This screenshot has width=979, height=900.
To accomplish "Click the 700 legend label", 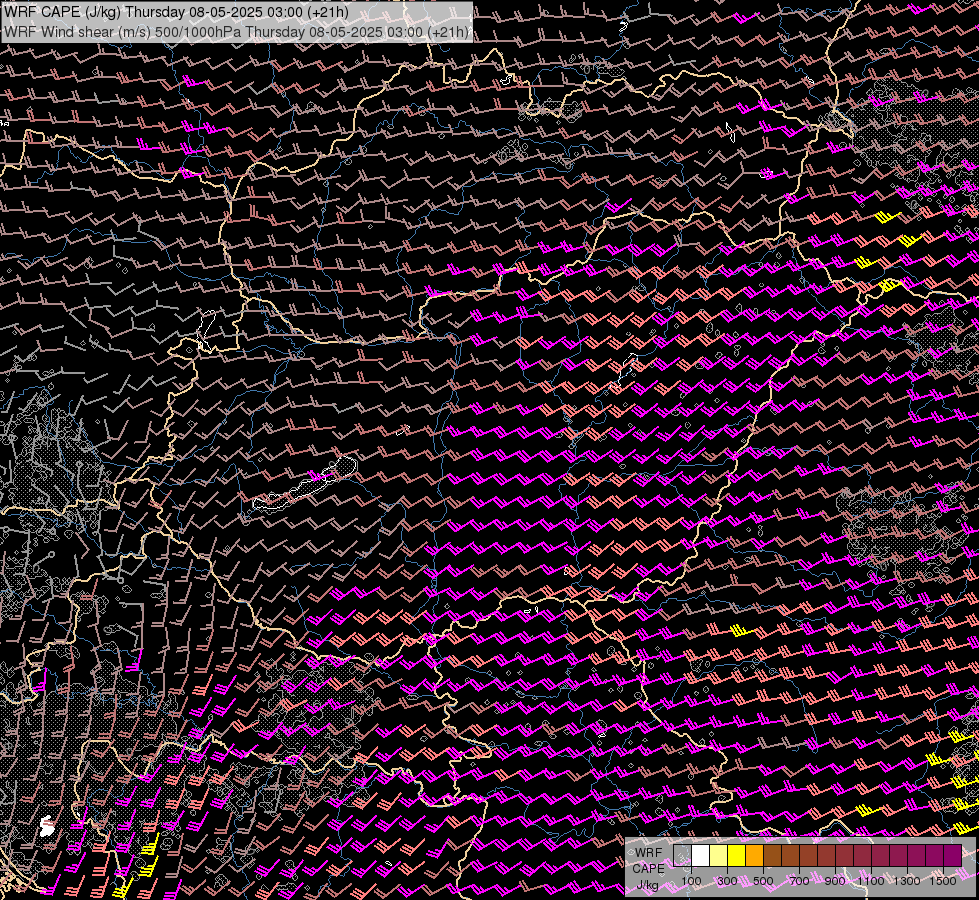I will 799,881.
